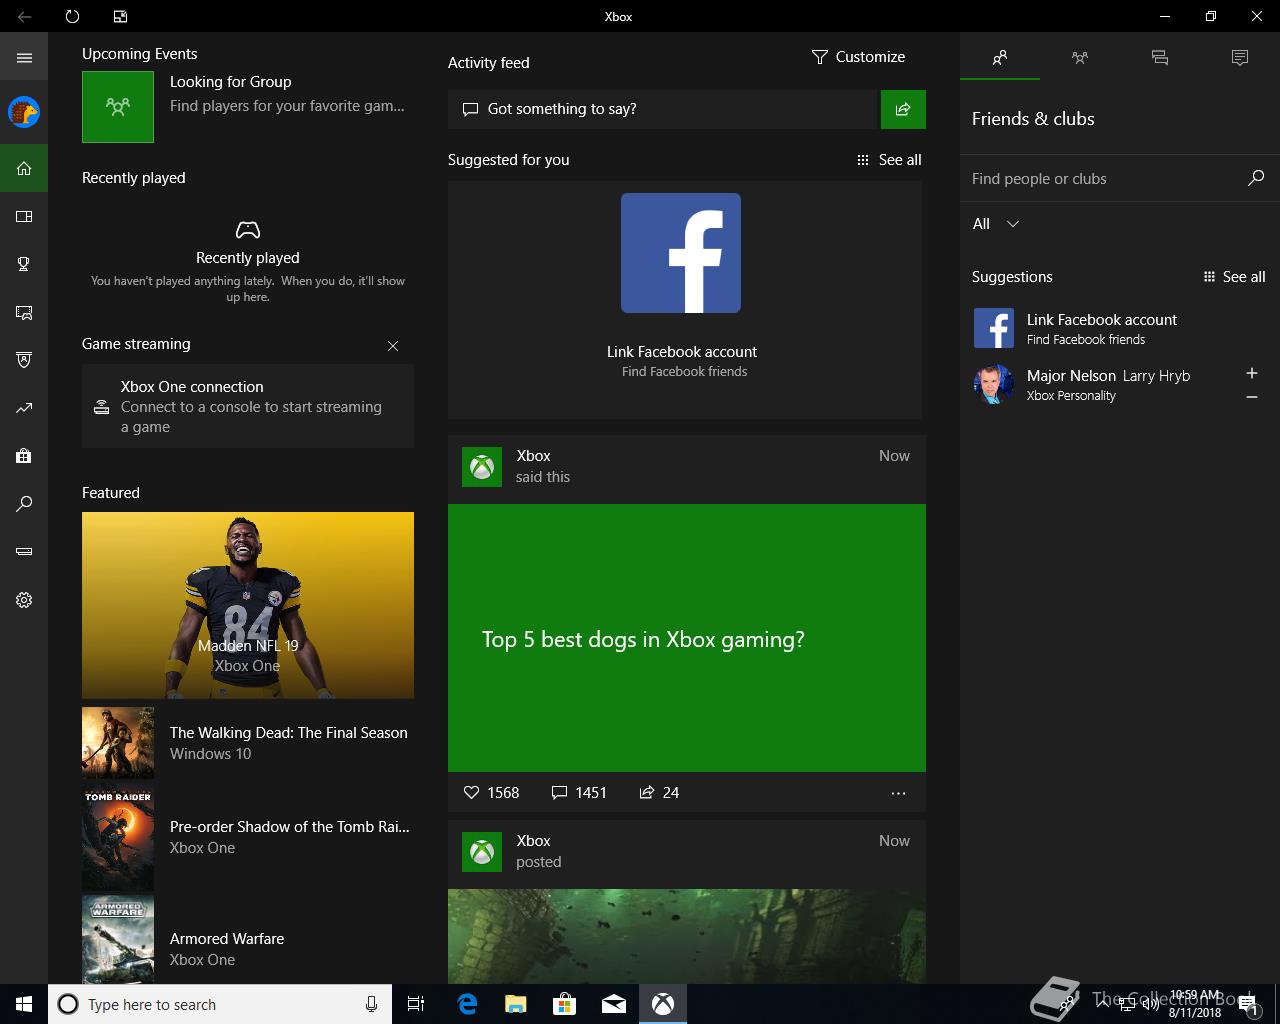Click the Got something to say field
The image size is (1280, 1024).
[662, 109]
